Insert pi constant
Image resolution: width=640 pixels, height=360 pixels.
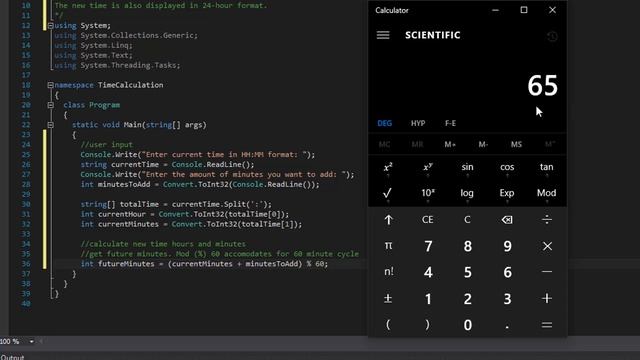click(x=388, y=246)
